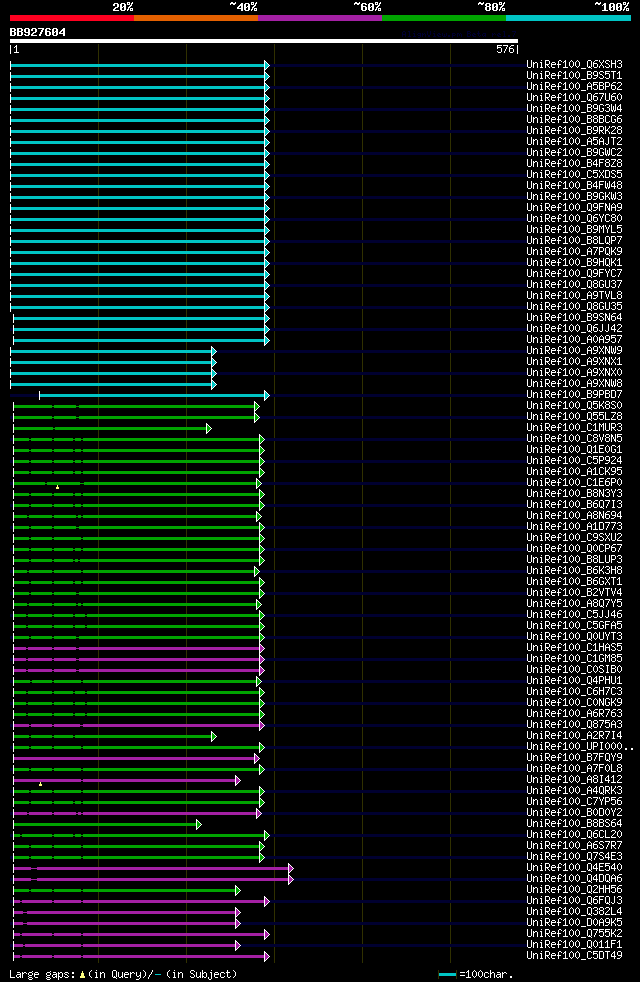Open hit UniRef100_A5BP62
Image resolution: width=640 pixels, height=982 pixels.
pos(574,86)
